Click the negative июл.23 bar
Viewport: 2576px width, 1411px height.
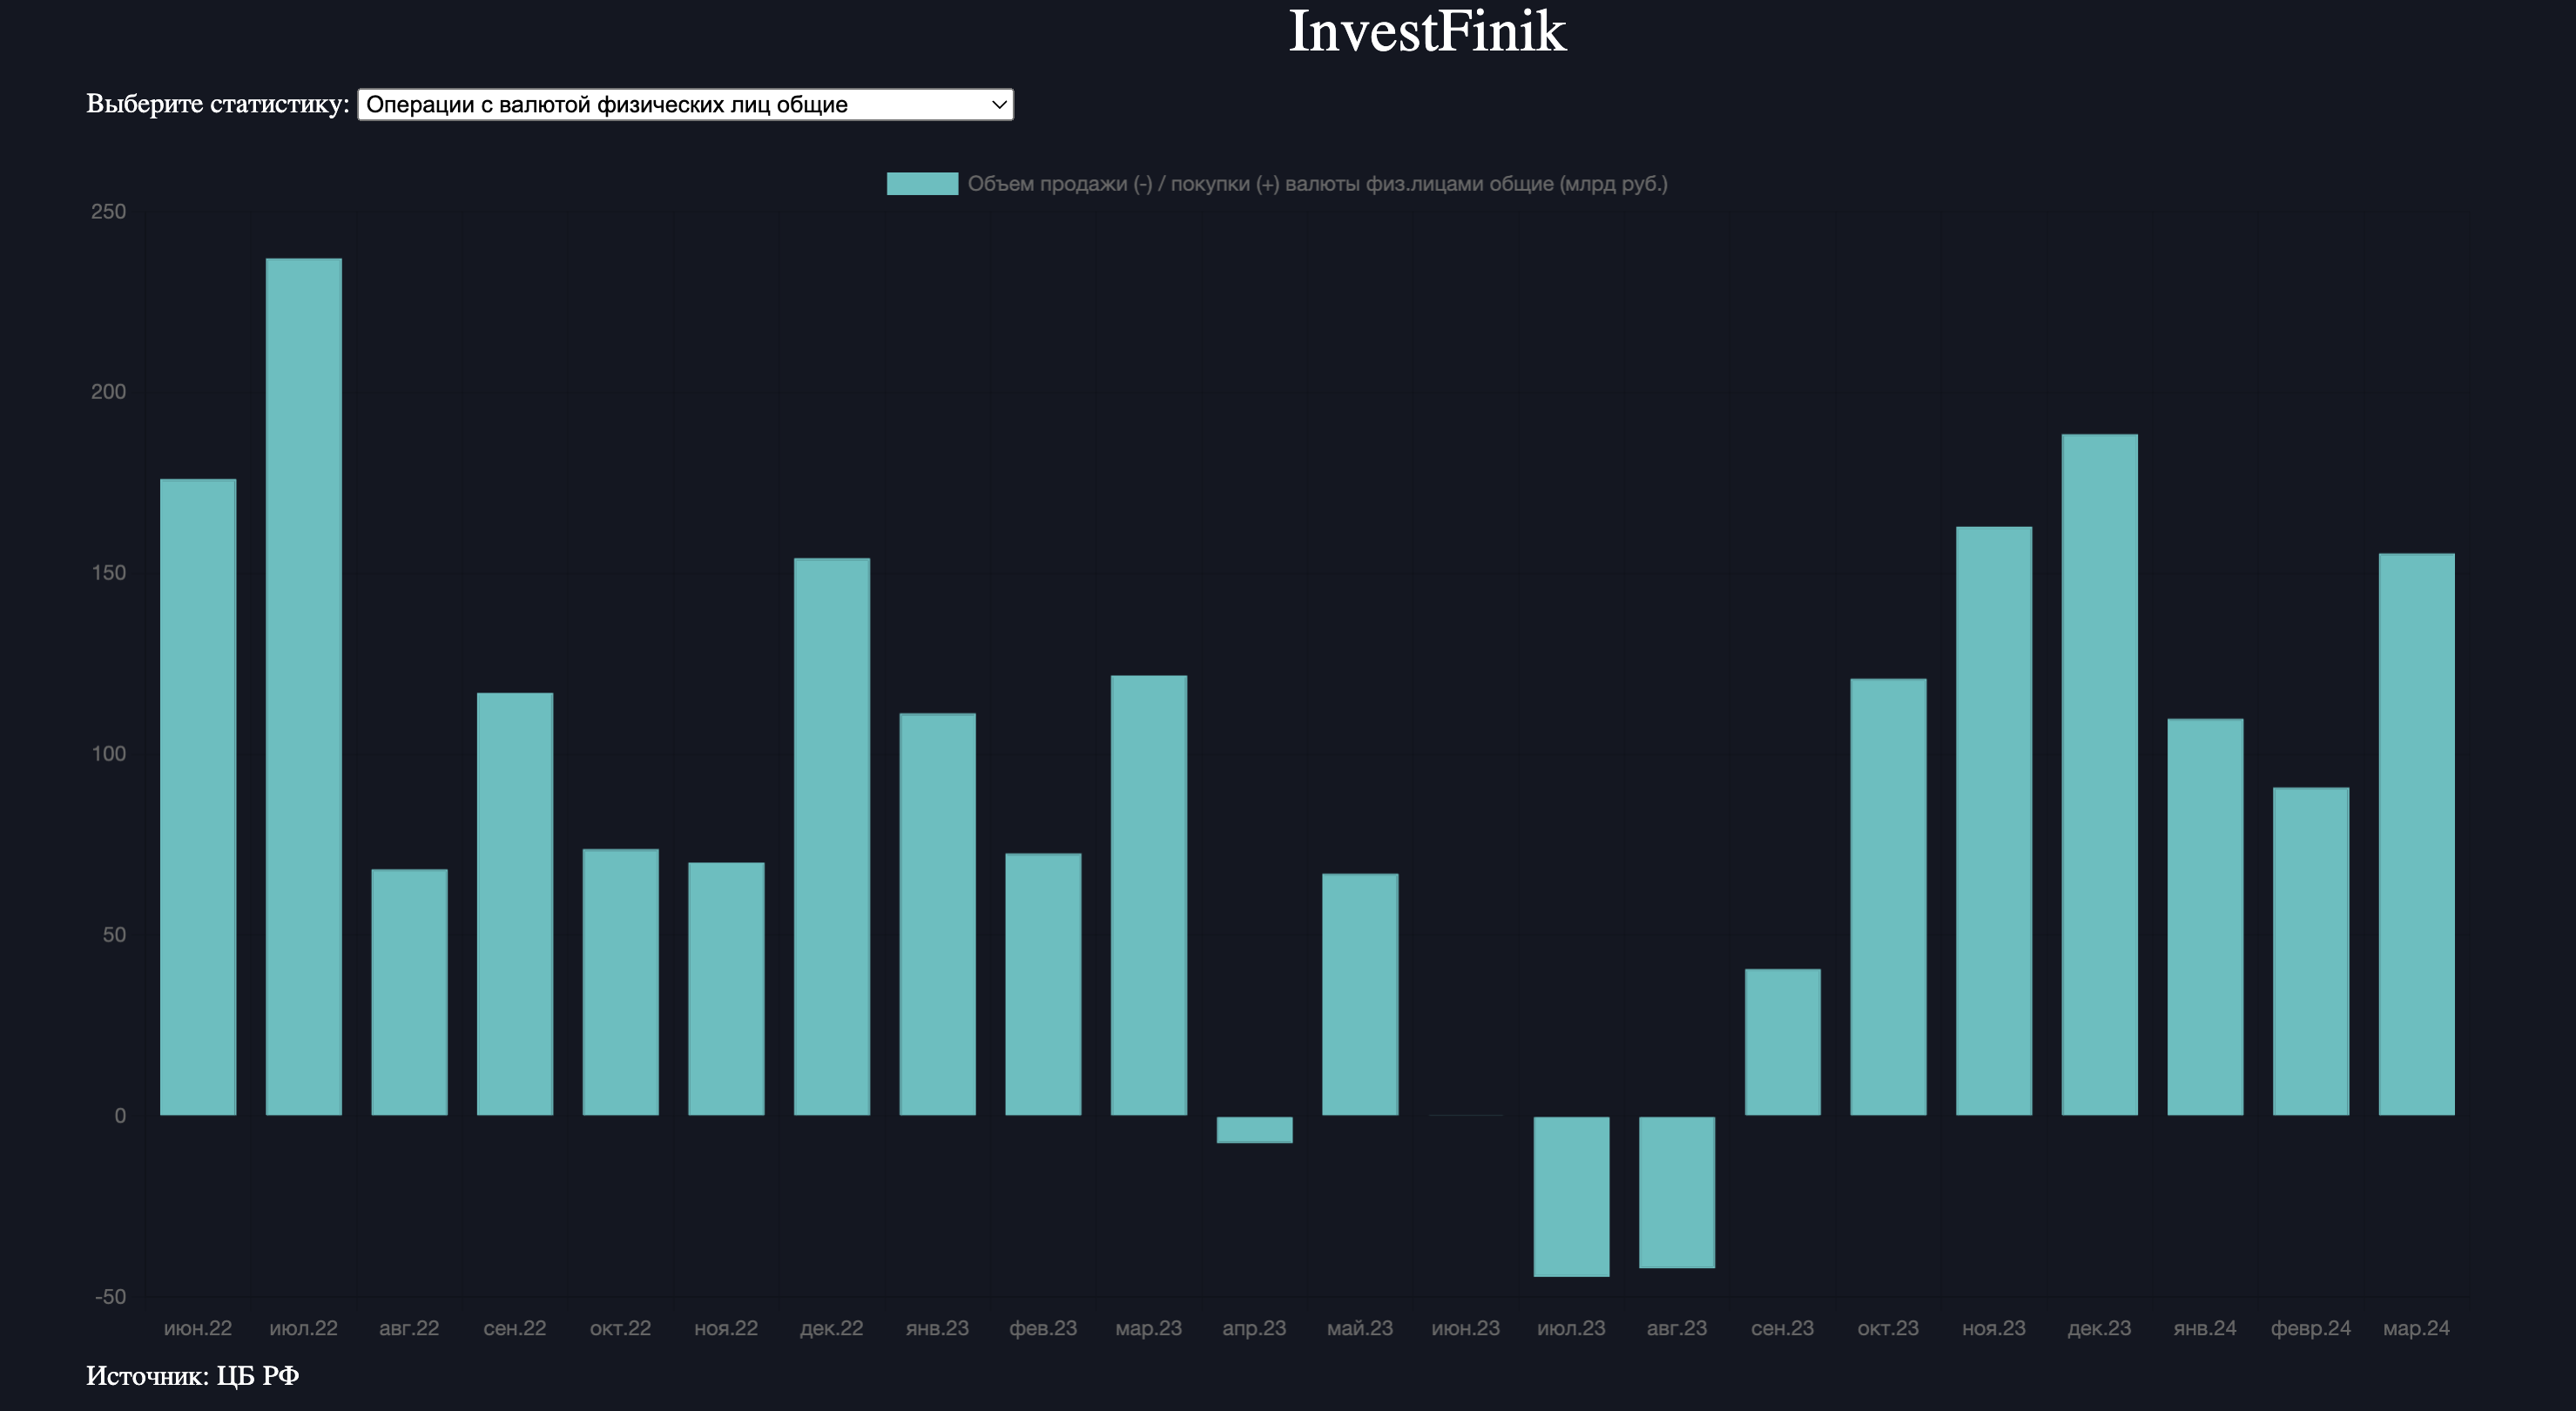point(1571,1196)
